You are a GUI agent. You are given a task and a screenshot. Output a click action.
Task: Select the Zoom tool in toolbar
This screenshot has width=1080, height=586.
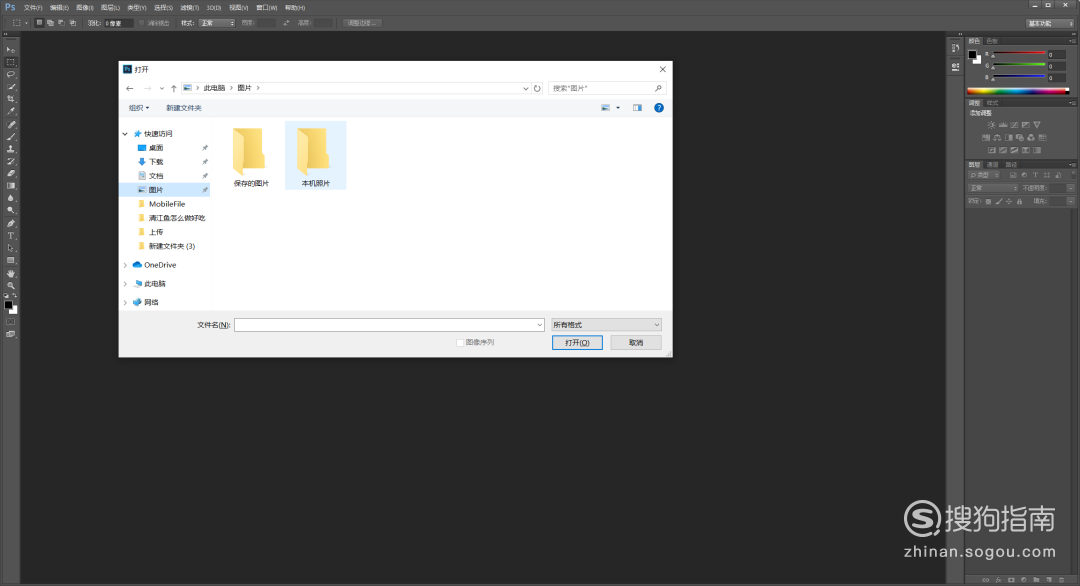pyautogui.click(x=10, y=285)
